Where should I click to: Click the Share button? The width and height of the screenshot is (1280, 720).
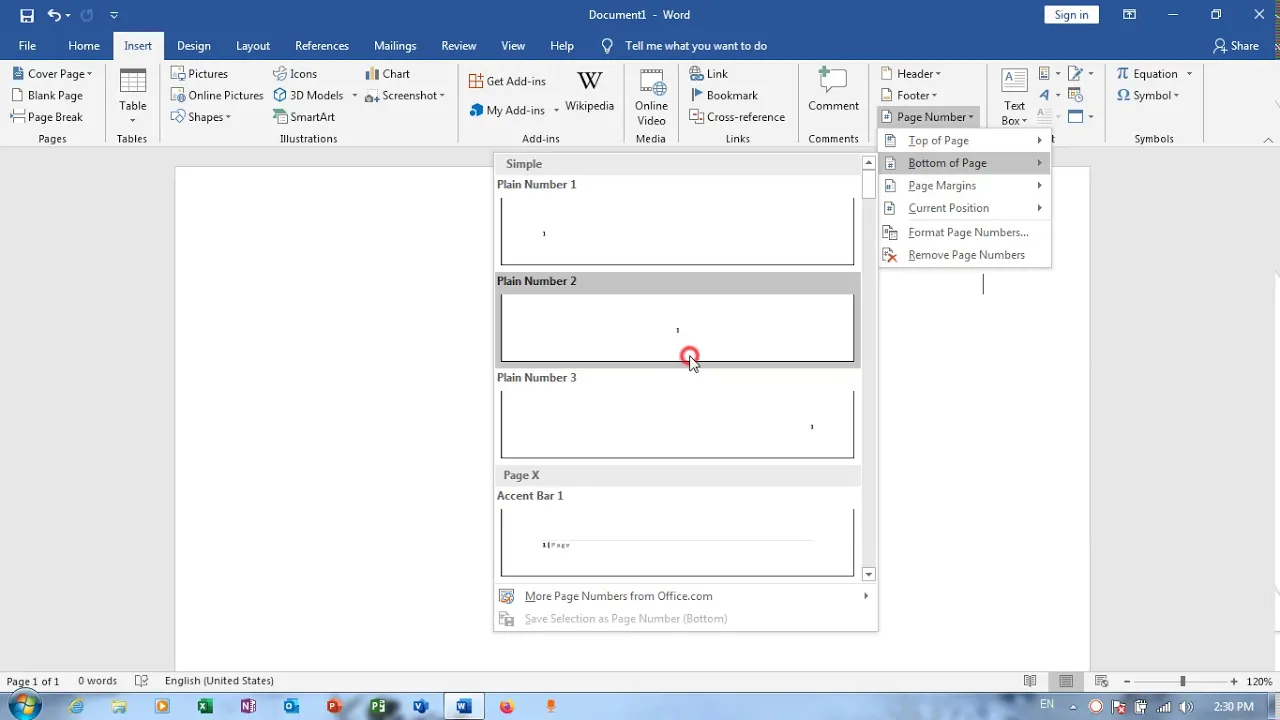point(1236,46)
